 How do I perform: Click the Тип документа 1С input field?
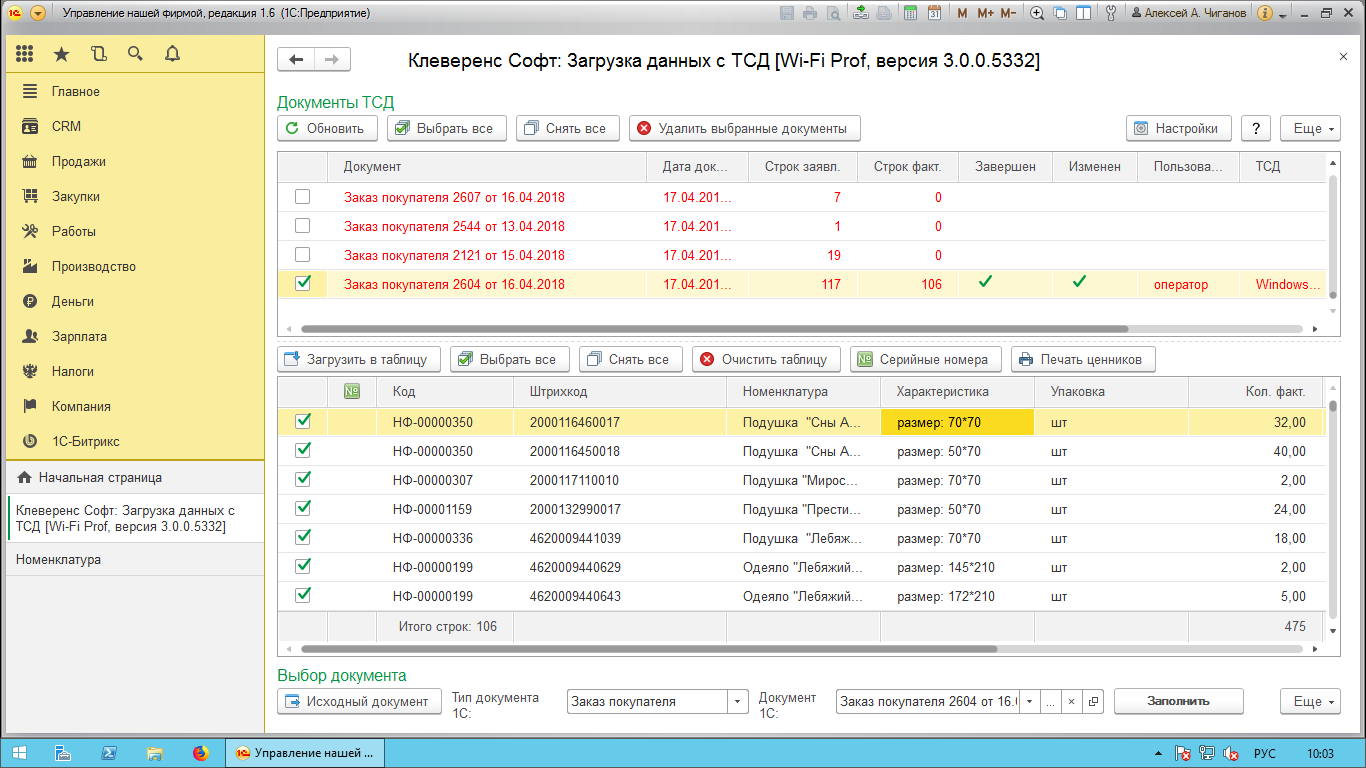647,701
